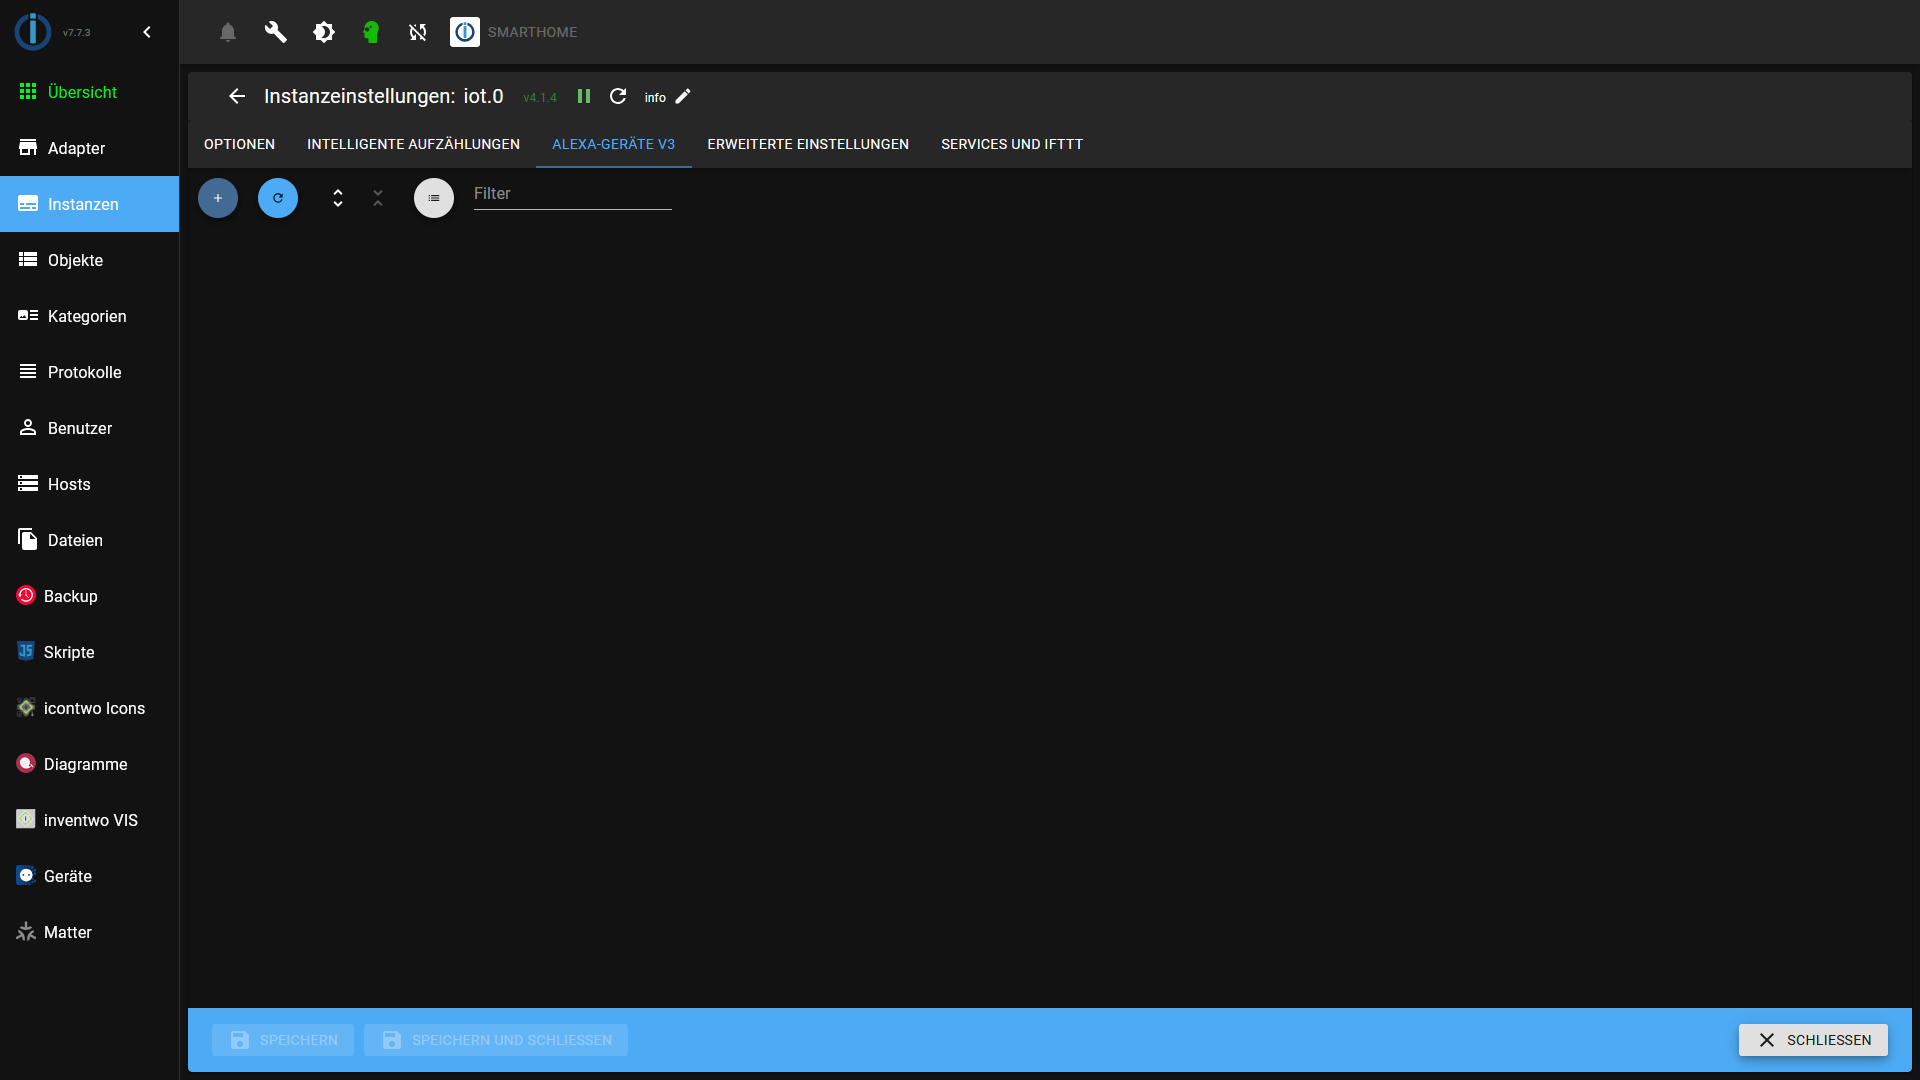Open the Backup section in the sidebar
This screenshot has width=1920, height=1080.
(x=70, y=596)
